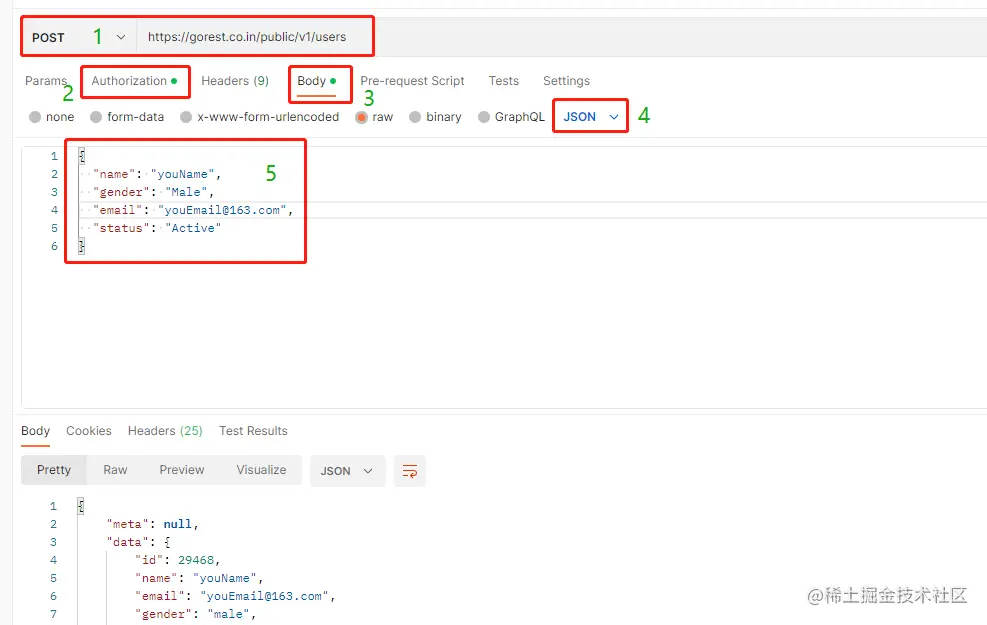Viewport: 987px width, 625px height.
Task: Open request Settings tab
Action: [567, 81]
